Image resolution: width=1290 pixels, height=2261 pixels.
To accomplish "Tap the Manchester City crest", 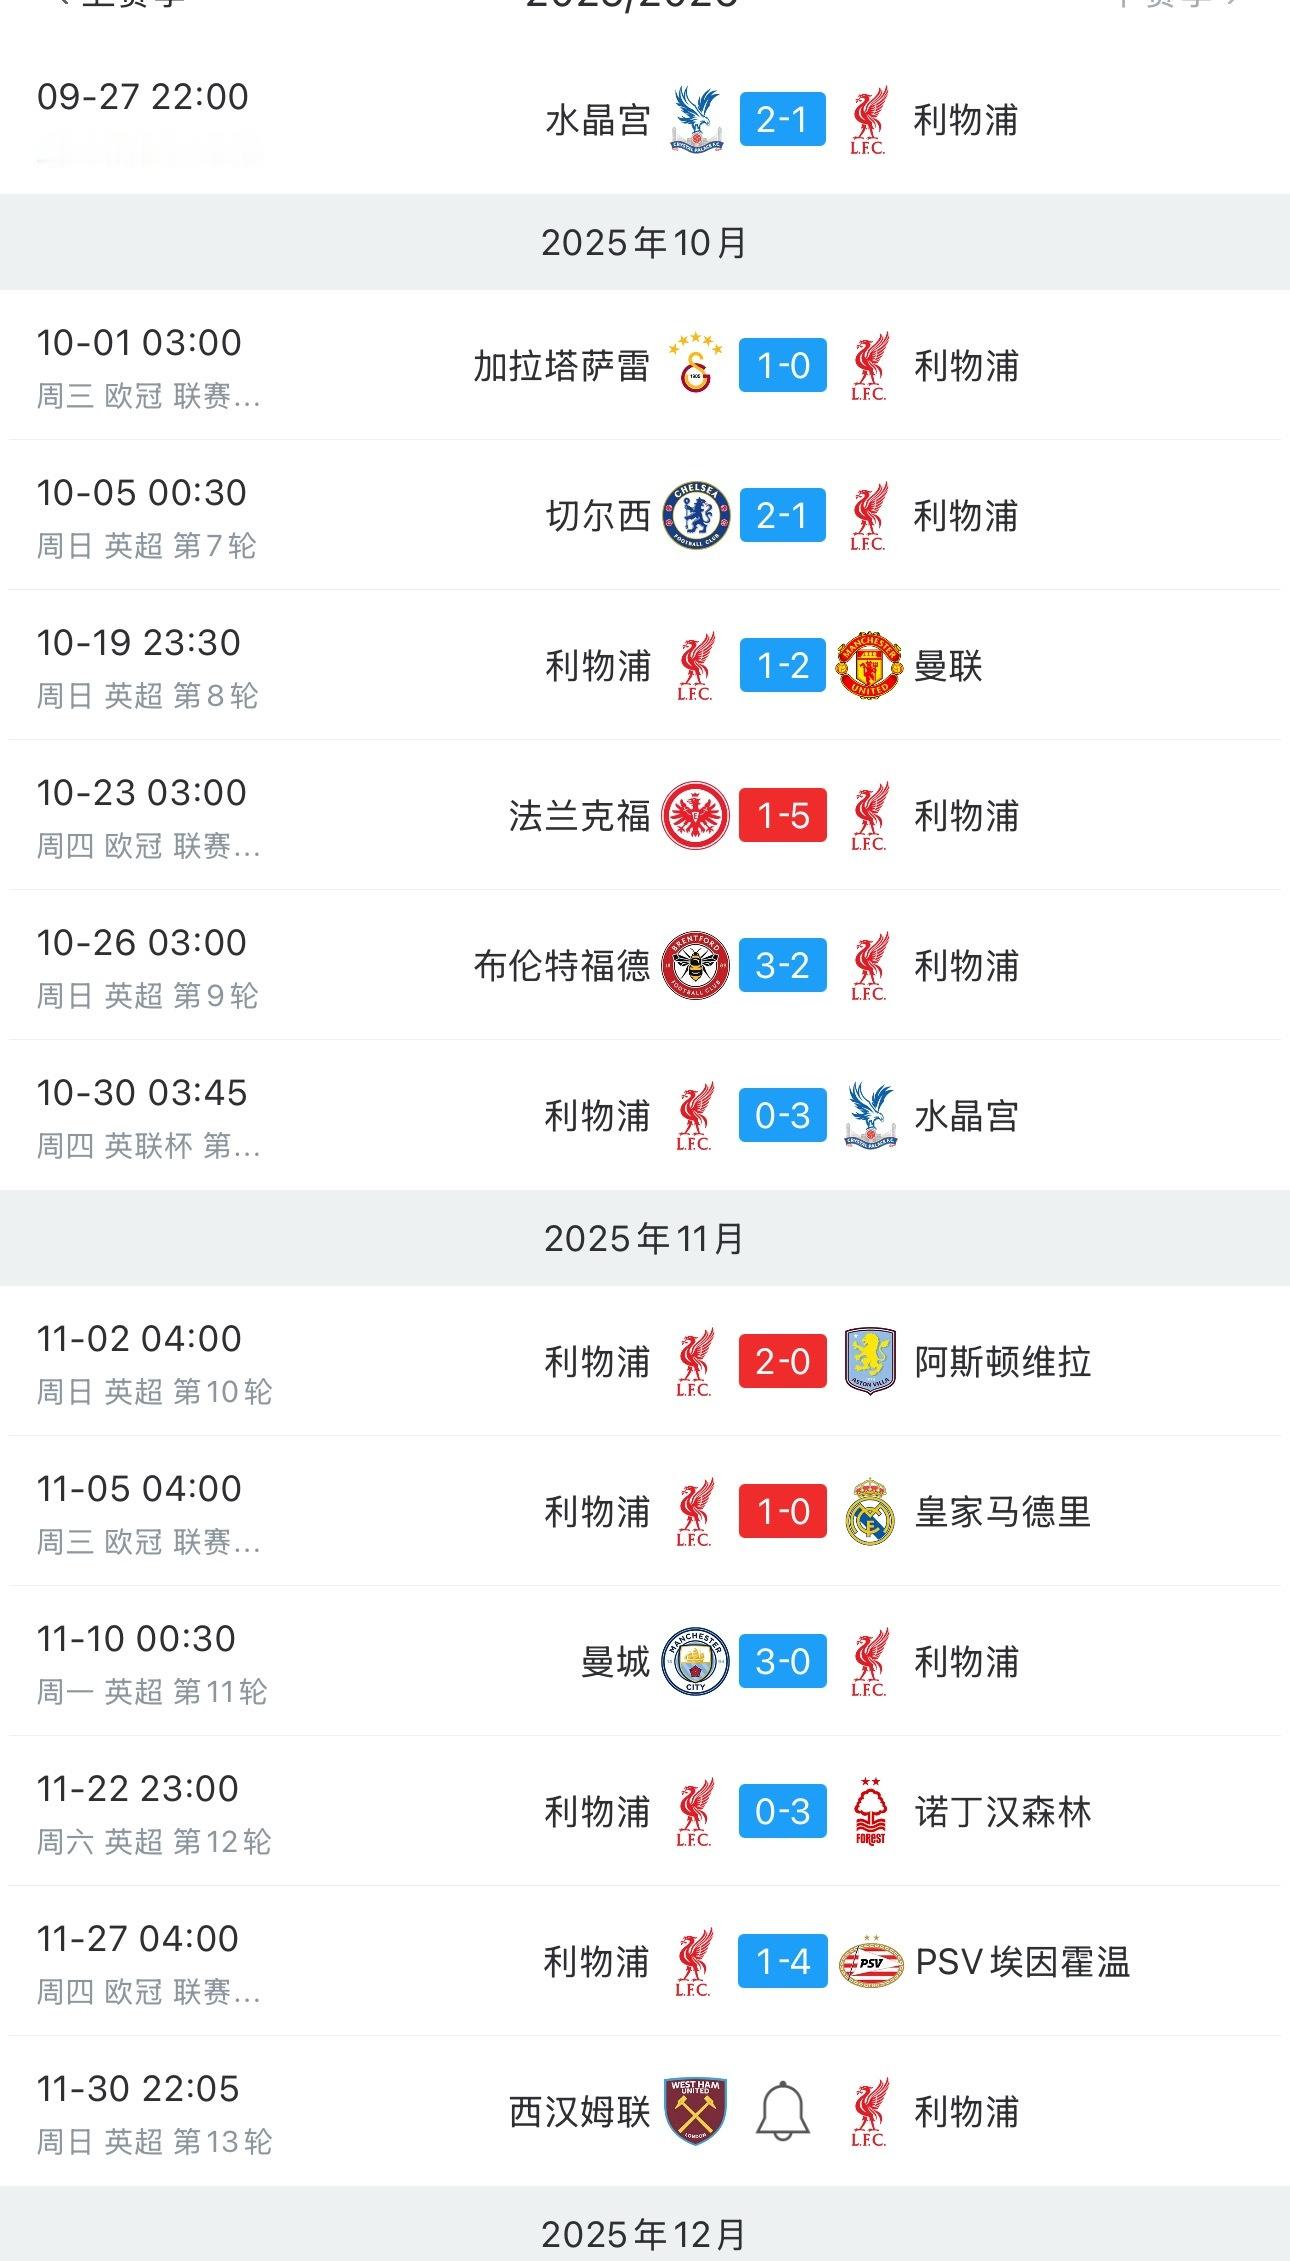I will coord(696,1661).
